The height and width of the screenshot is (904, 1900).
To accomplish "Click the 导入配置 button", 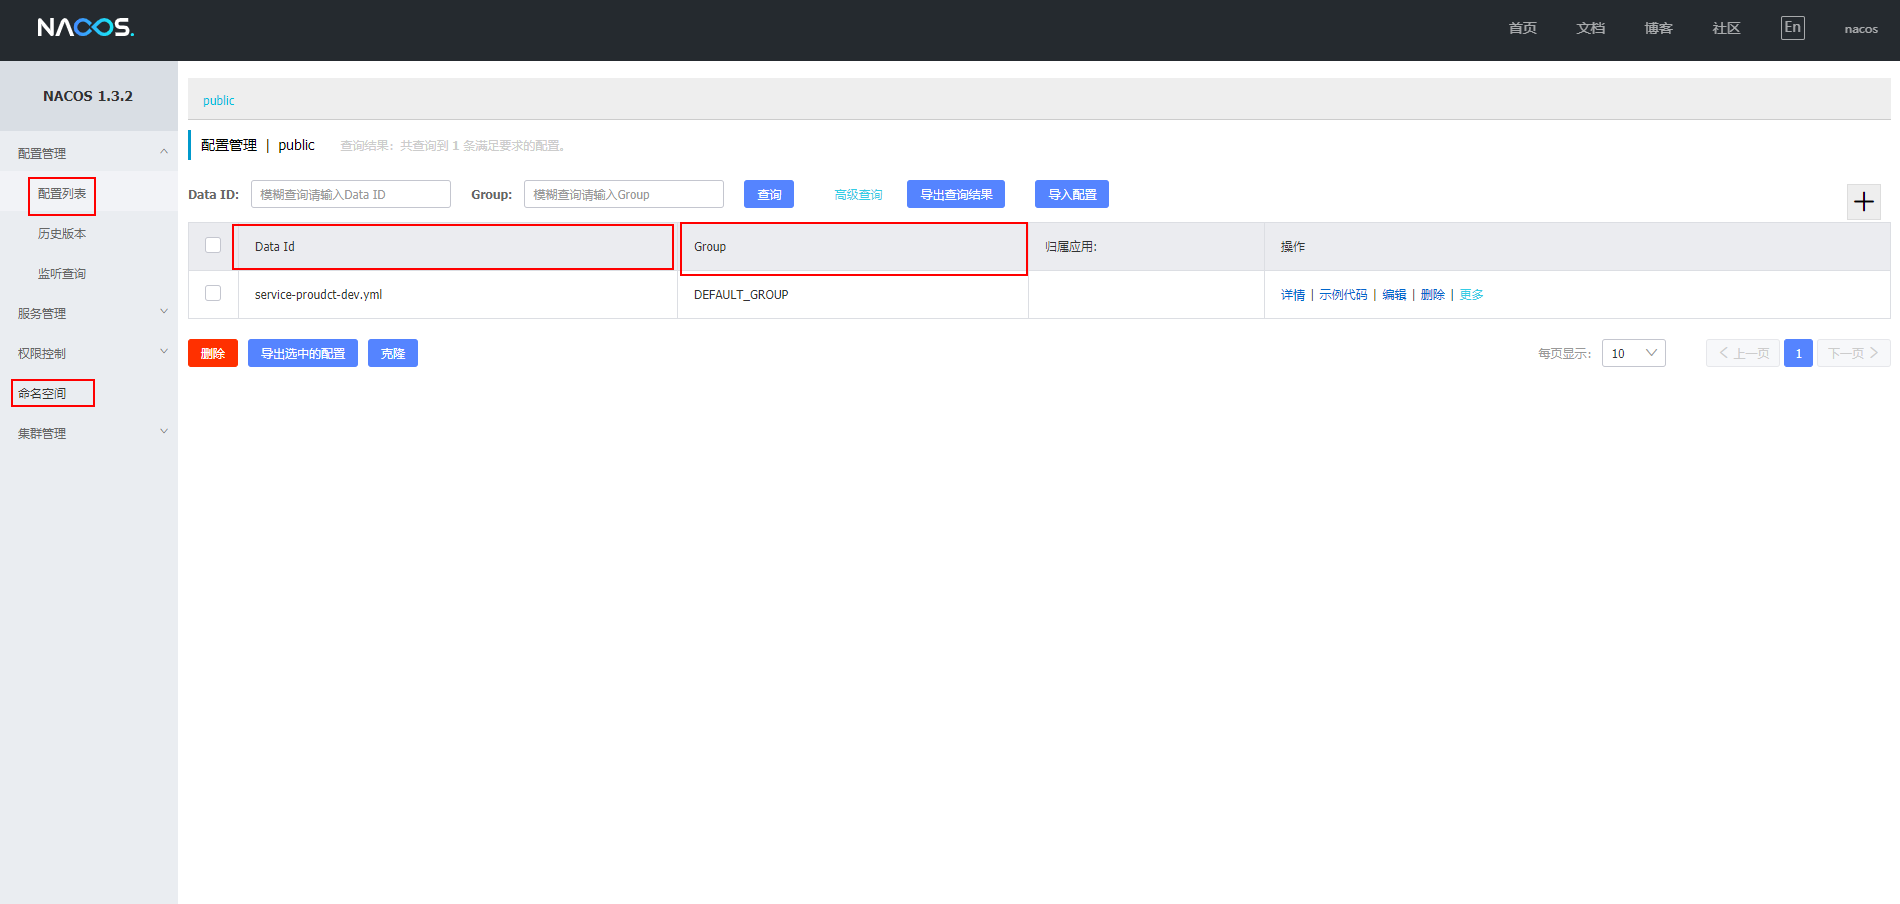I will click(x=1072, y=194).
